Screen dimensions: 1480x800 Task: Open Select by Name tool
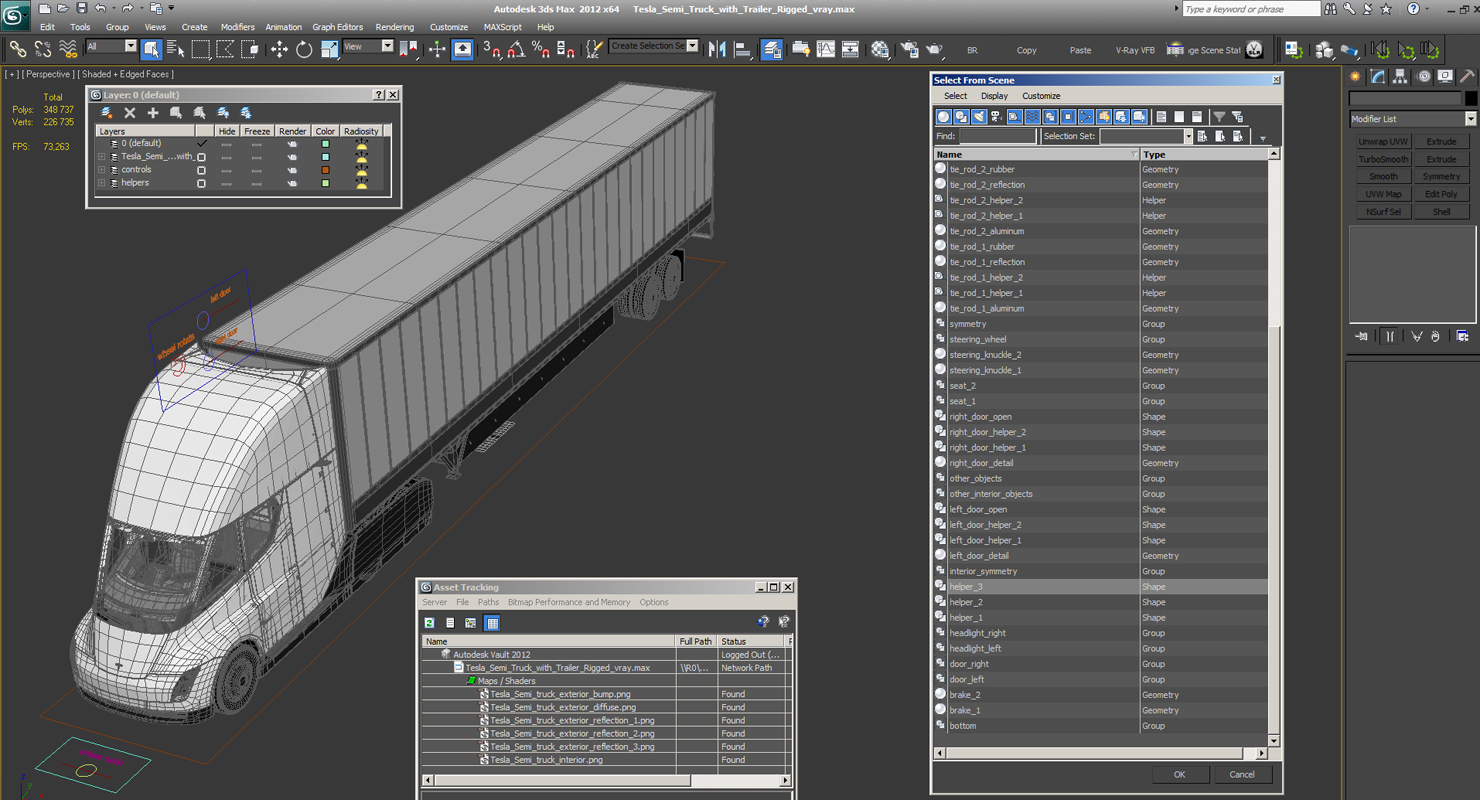(x=175, y=48)
